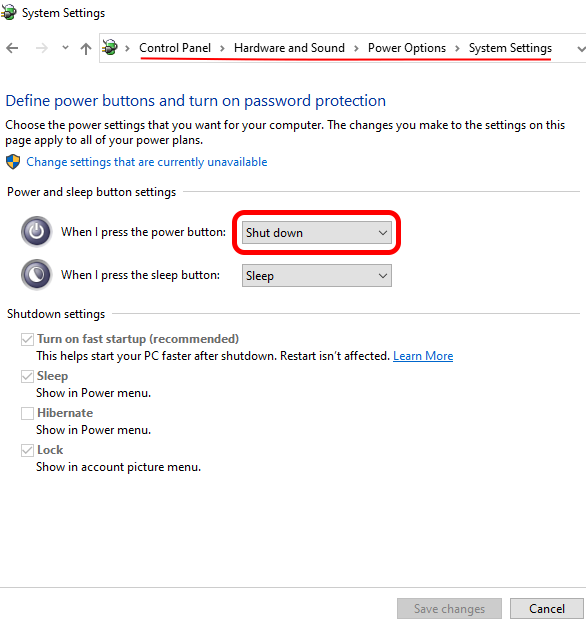Open the sleep button action dropdown
The image size is (586, 622).
click(317, 276)
